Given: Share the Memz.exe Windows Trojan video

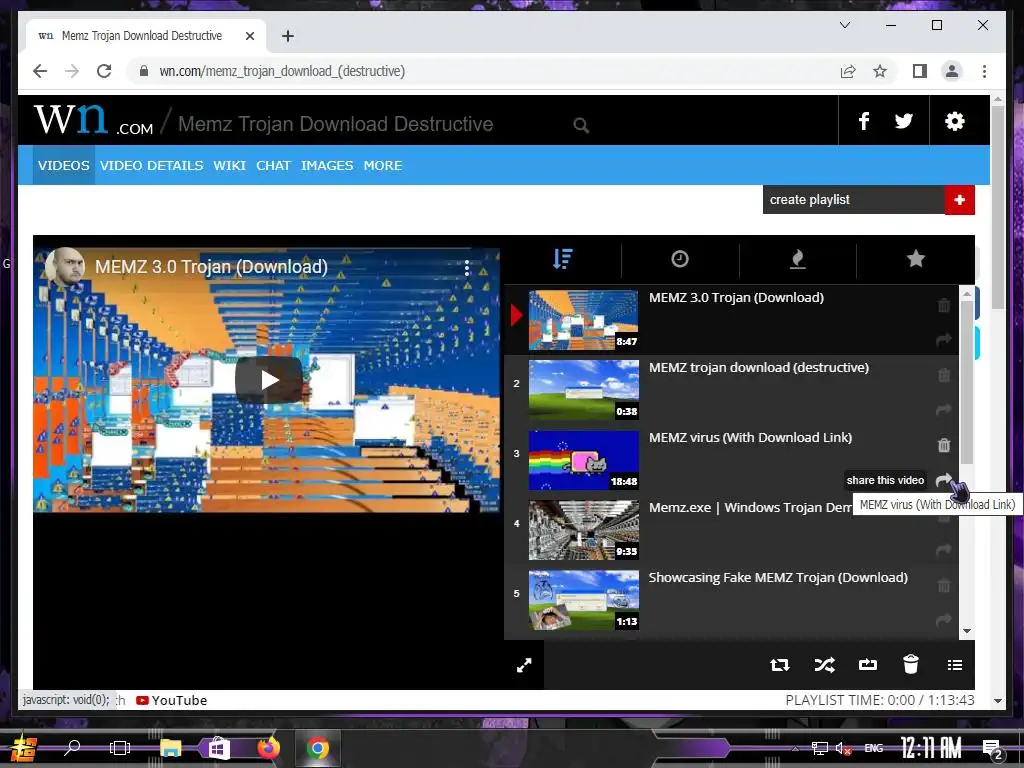Looking at the screenshot, I should [x=944, y=550].
